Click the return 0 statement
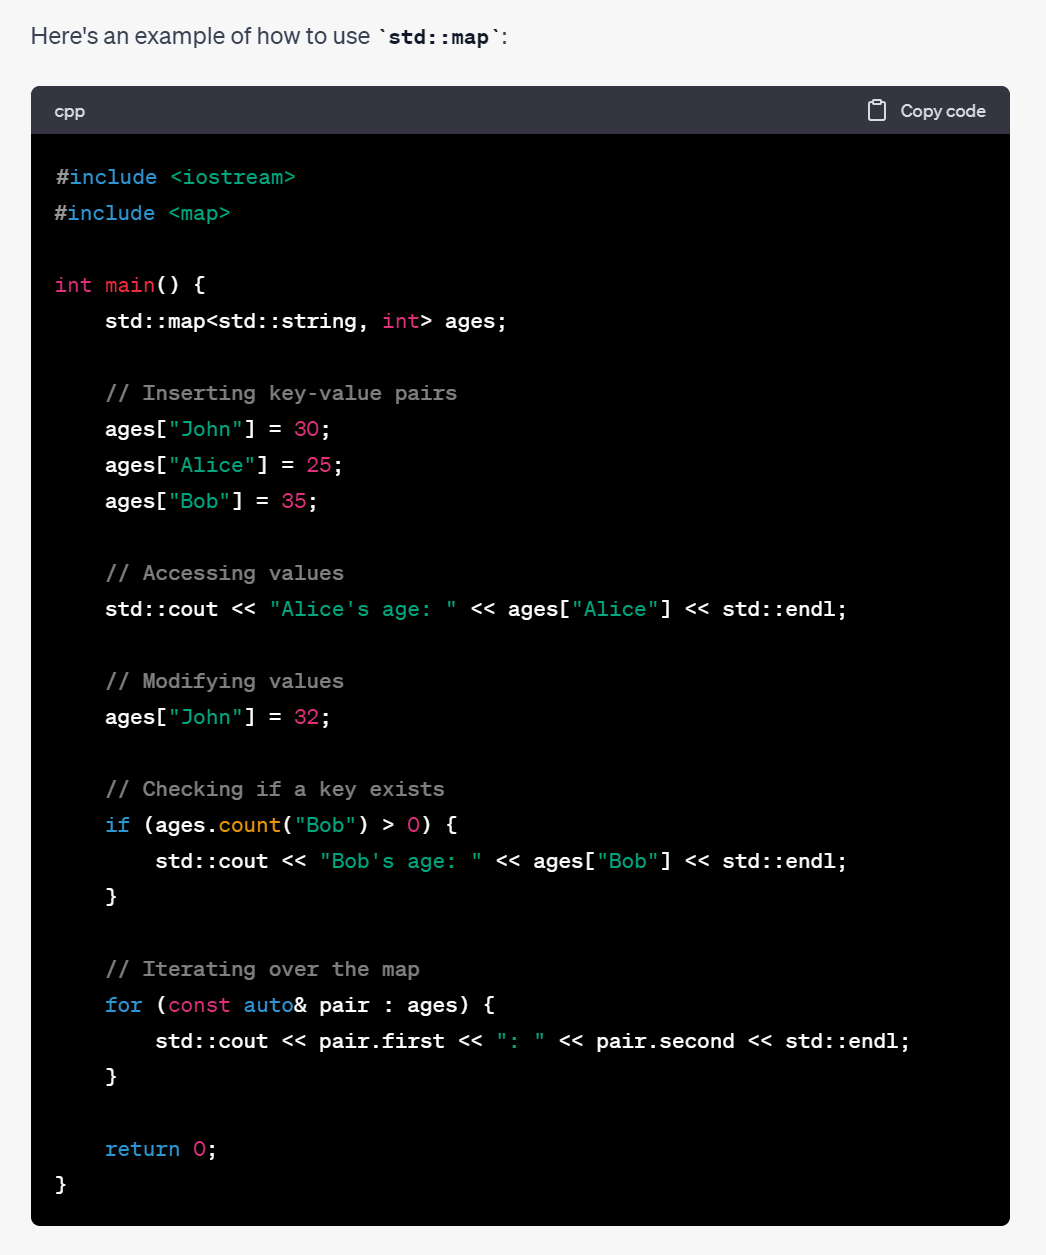 click(x=160, y=1149)
